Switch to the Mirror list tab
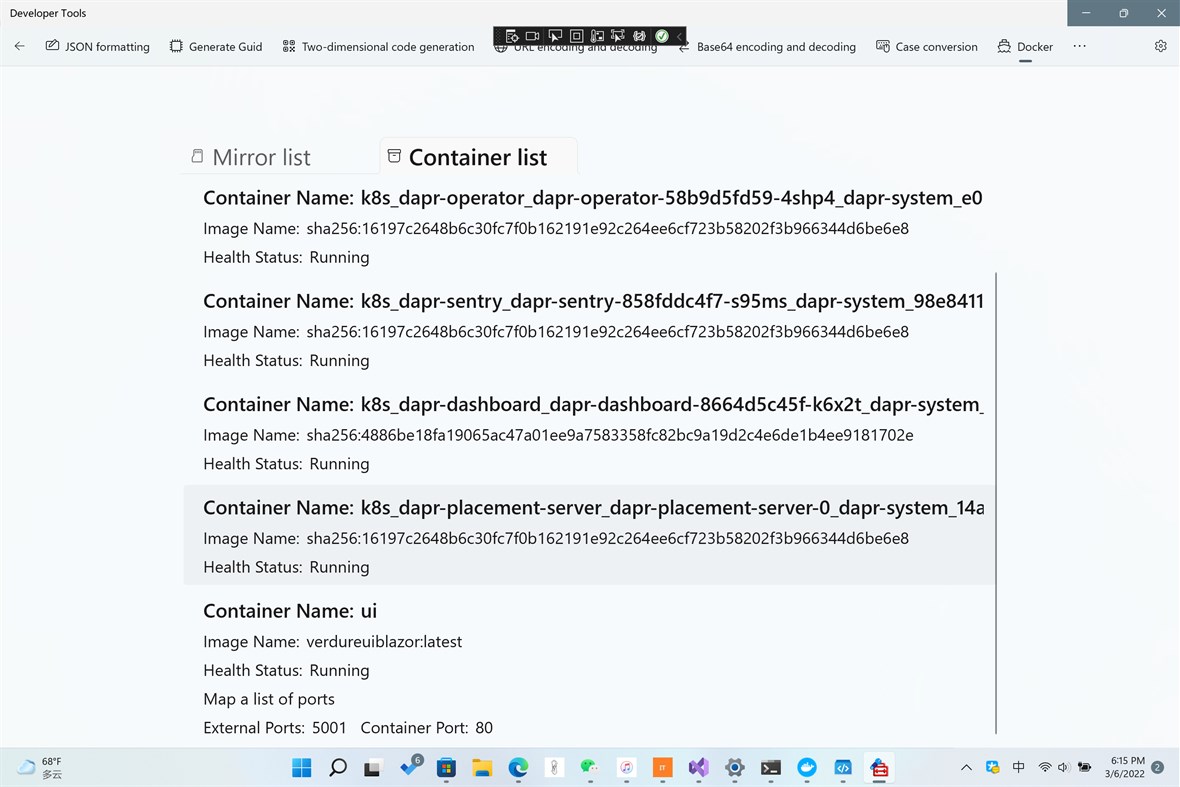Screen dimensions: 1180x787 (251, 156)
